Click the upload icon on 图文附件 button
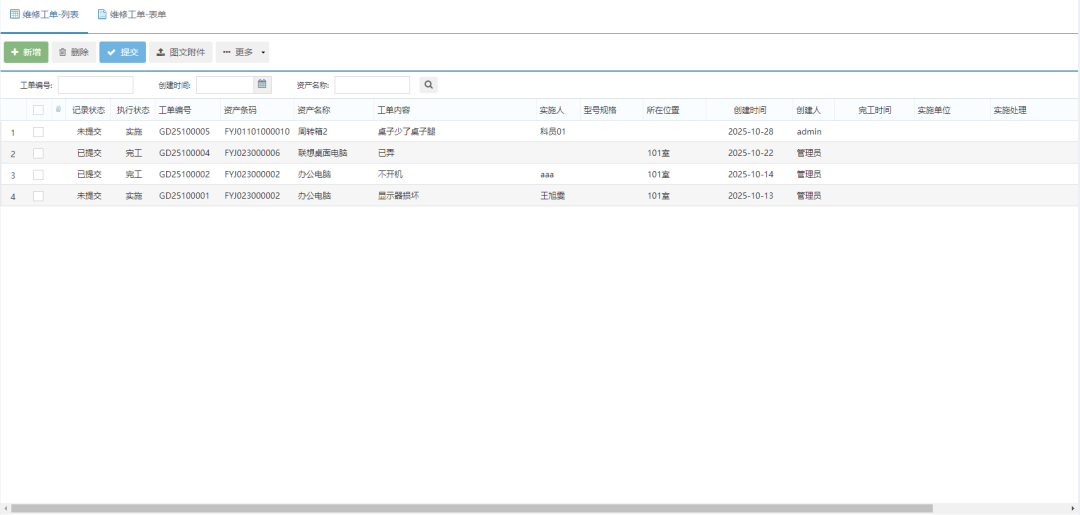The image size is (1080, 515). pyautogui.click(x=161, y=52)
